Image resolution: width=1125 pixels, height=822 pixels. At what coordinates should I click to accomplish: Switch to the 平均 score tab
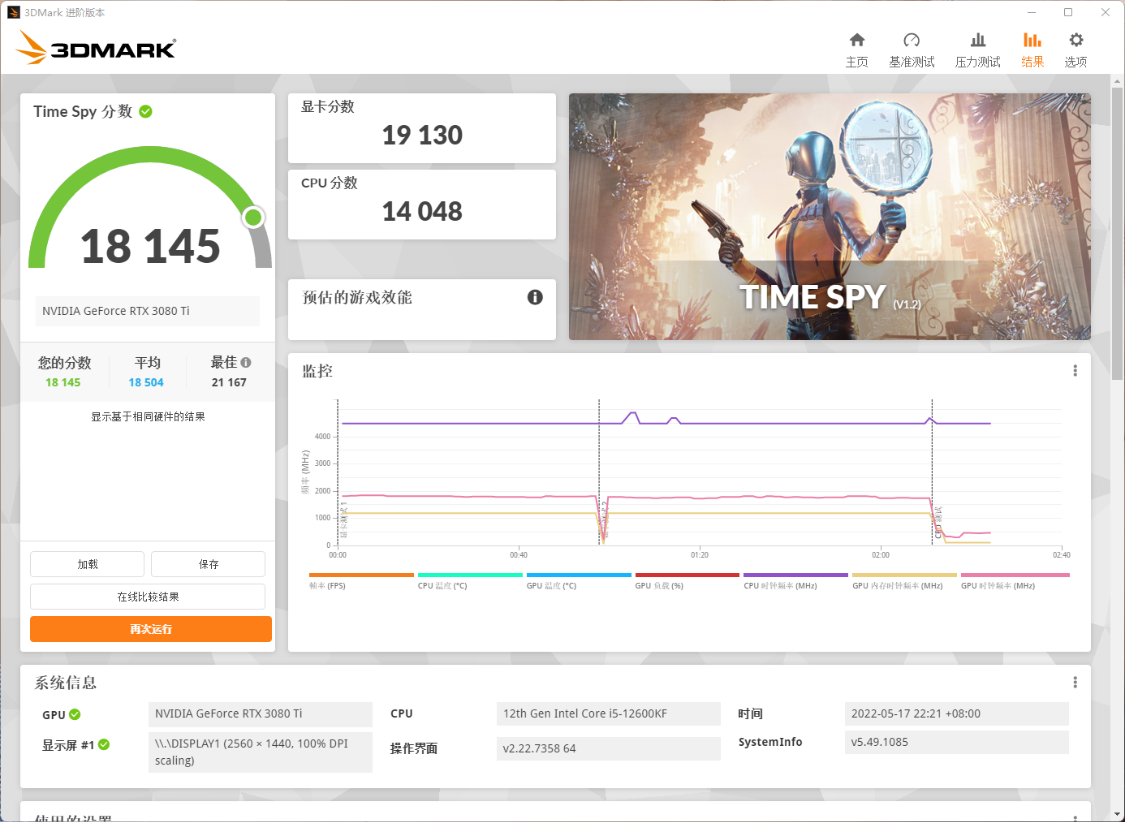pyautogui.click(x=146, y=371)
